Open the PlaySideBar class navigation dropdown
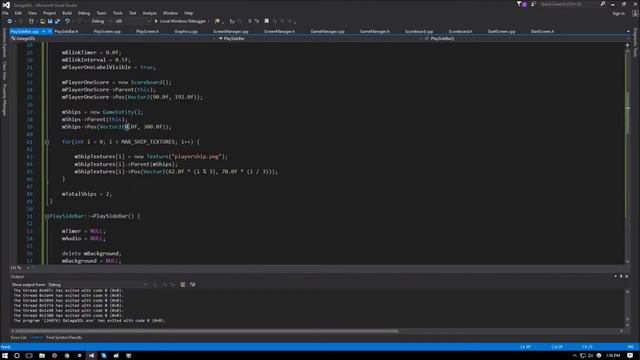This screenshot has height=360, width=640. [x=319, y=38]
